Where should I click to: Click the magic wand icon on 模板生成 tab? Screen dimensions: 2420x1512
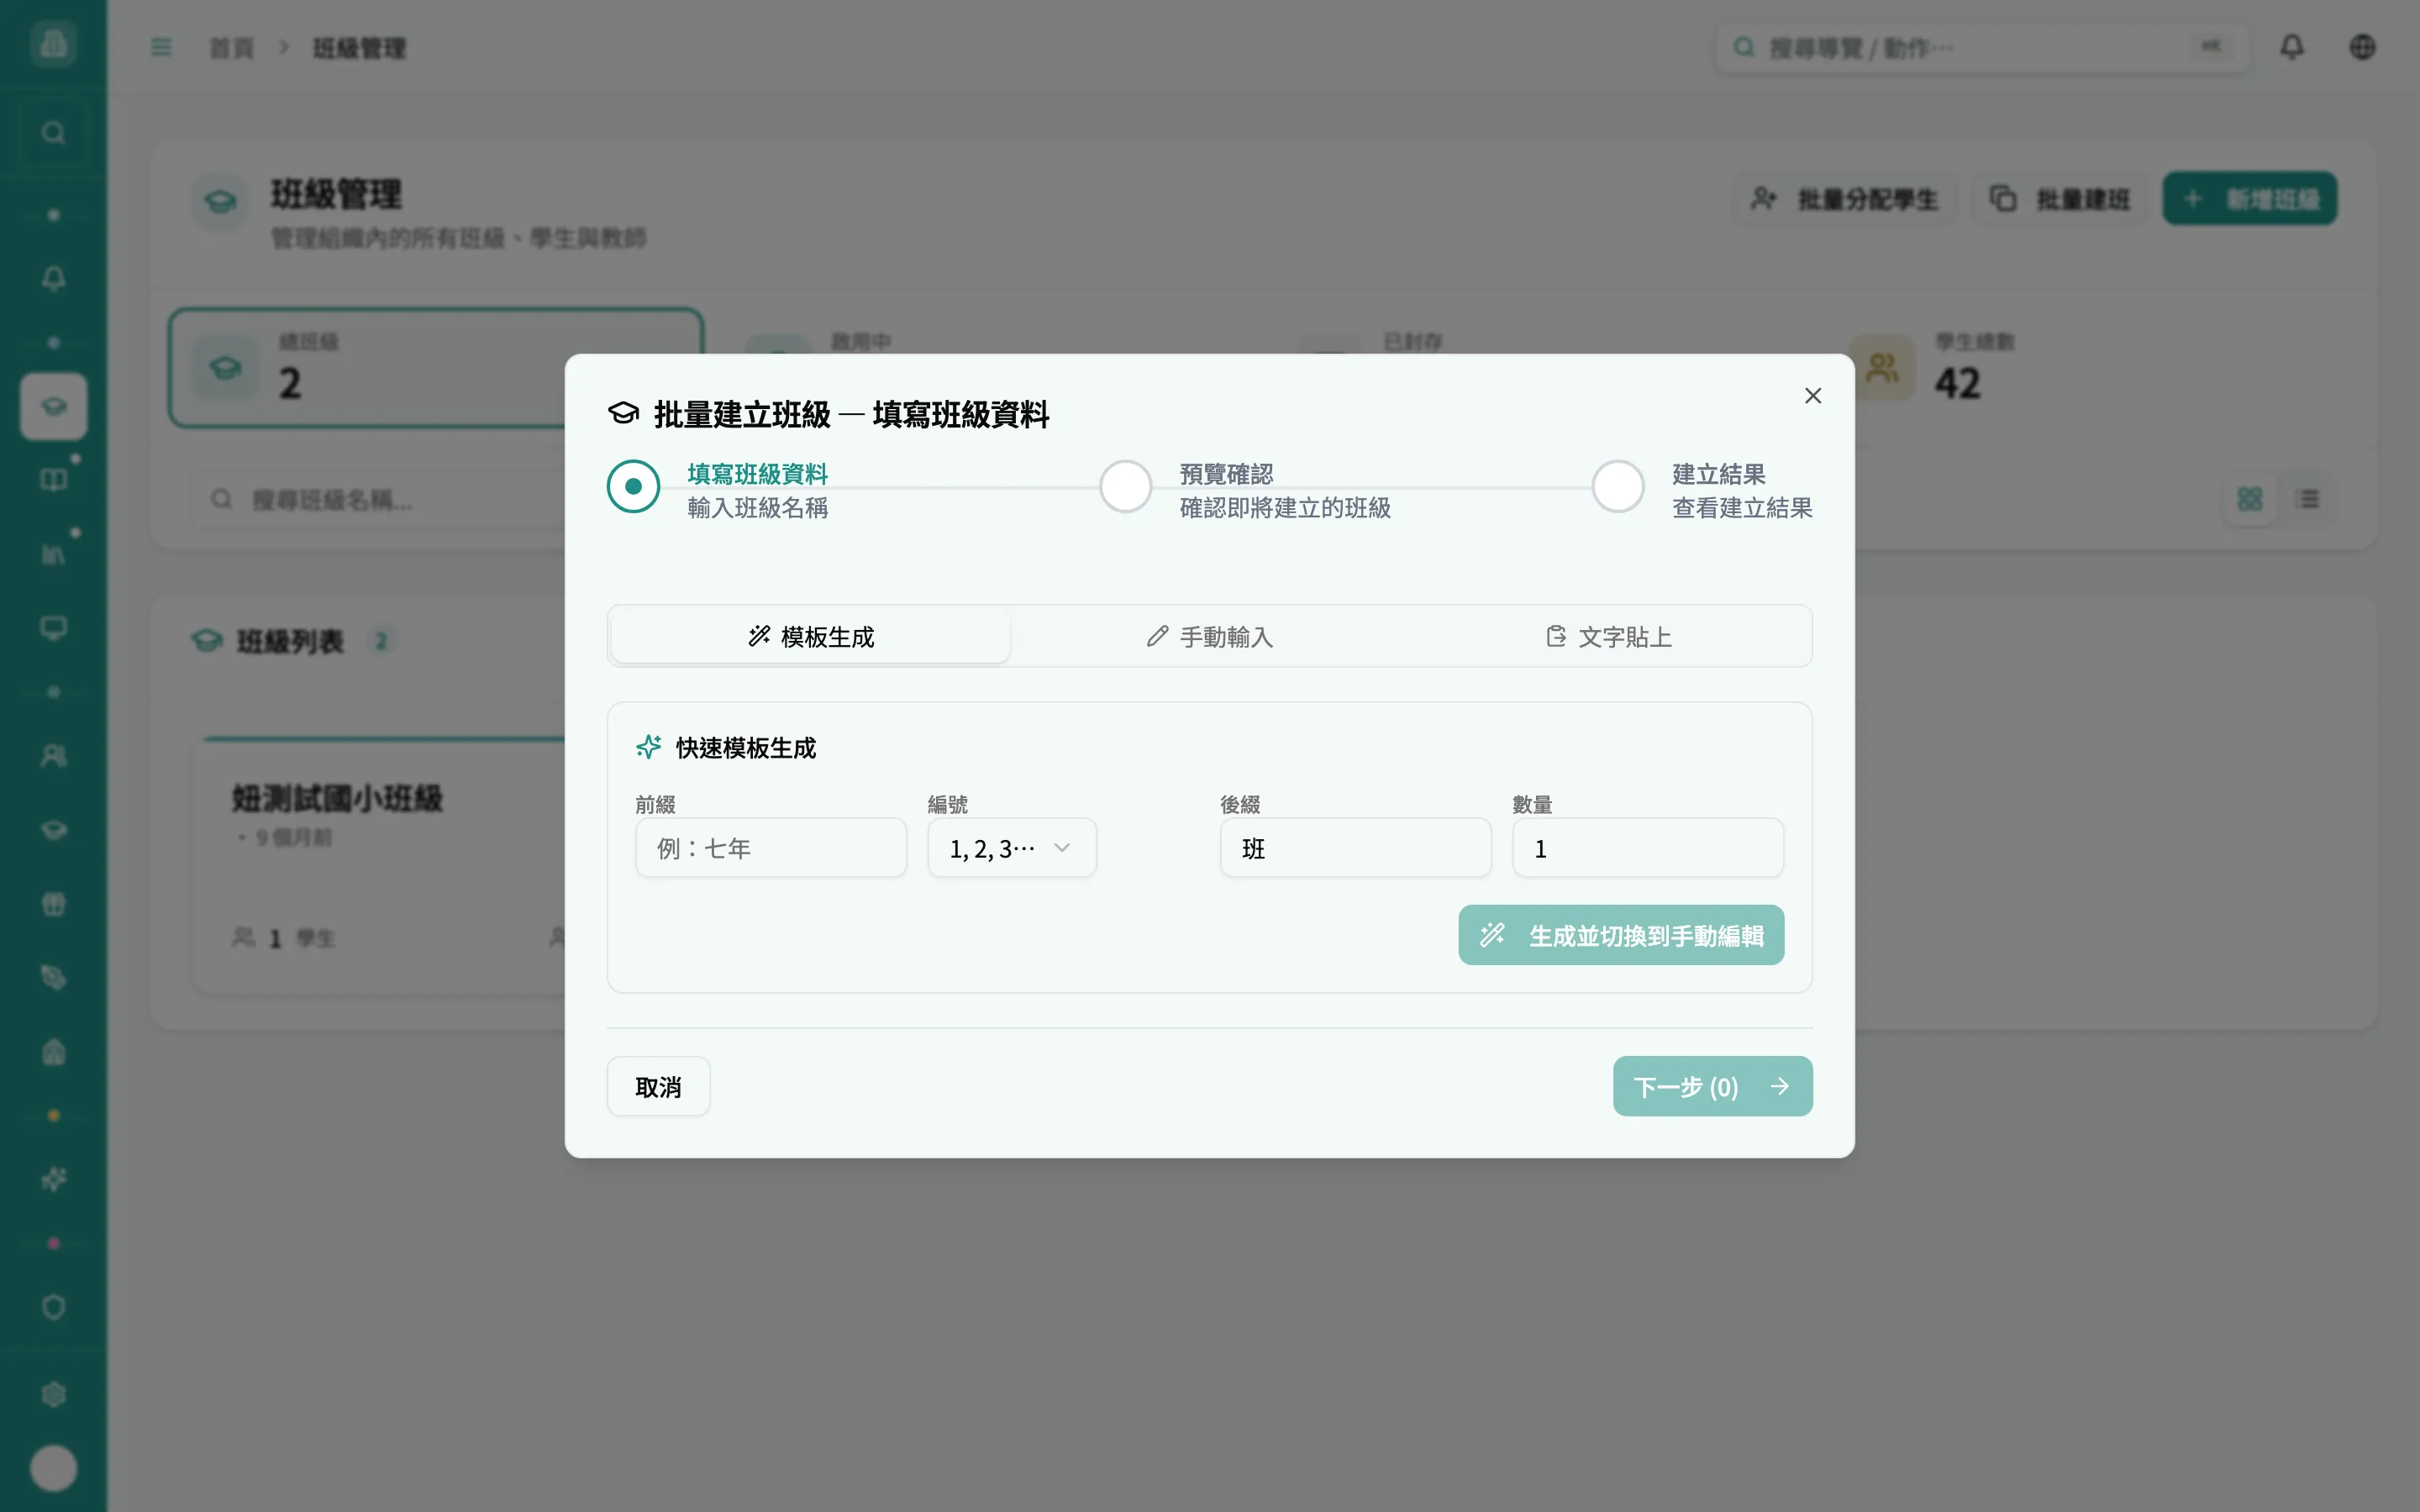(759, 636)
